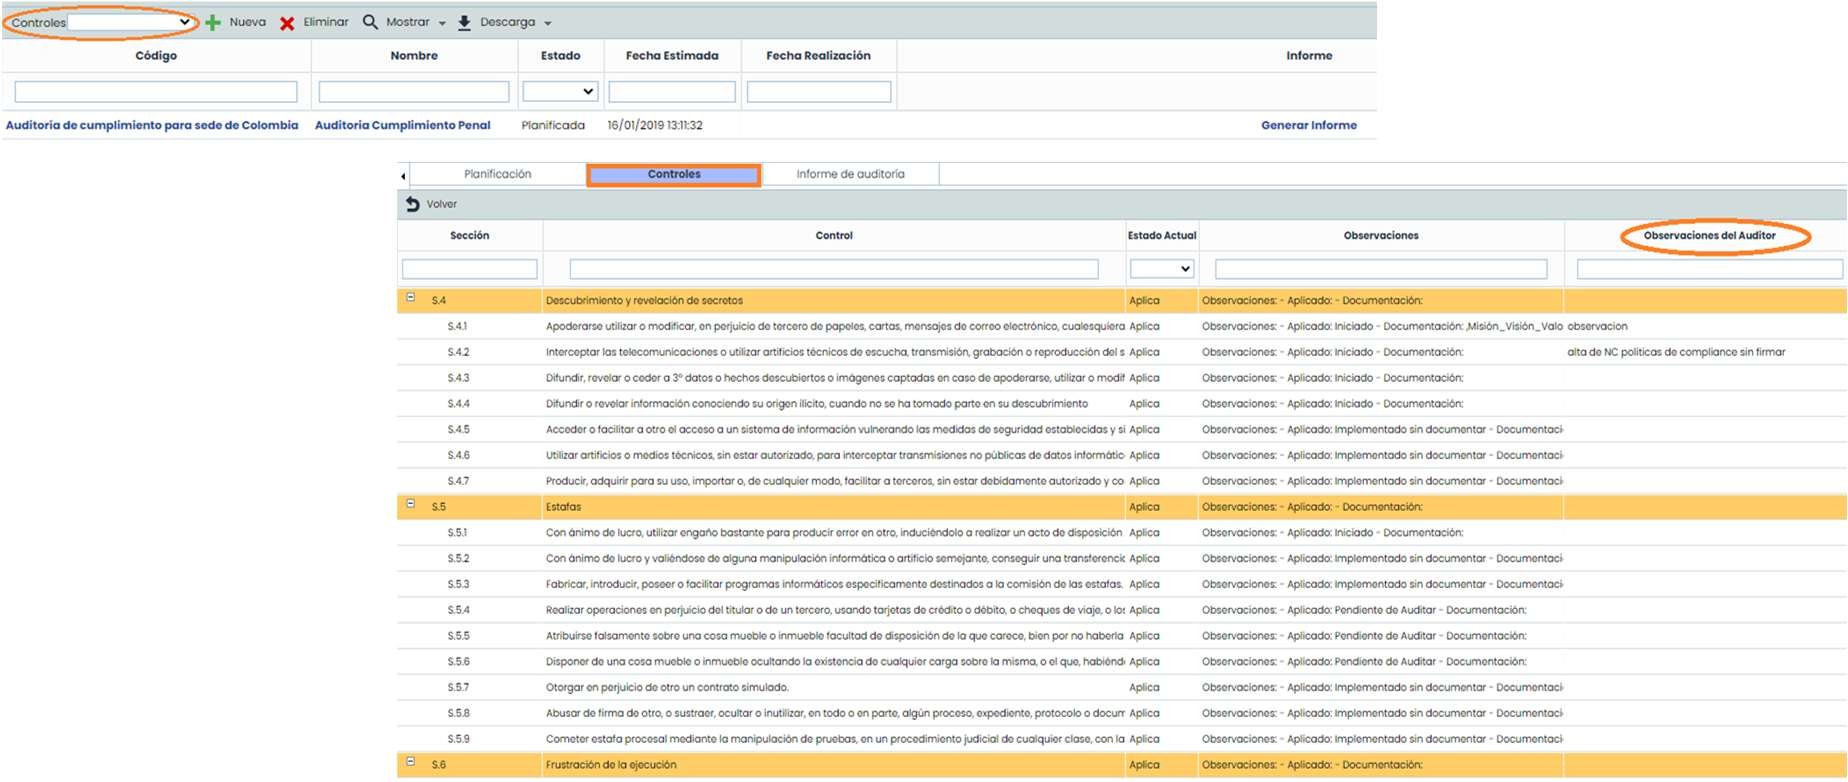Click the Observaciones del Auditor filter field
Image resolution: width=1848 pixels, height=782 pixels.
[x=1708, y=269]
